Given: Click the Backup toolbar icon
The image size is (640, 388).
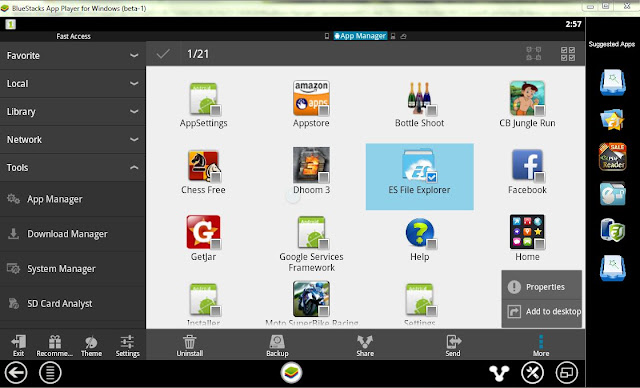Looking at the screenshot, I should [x=277, y=341].
